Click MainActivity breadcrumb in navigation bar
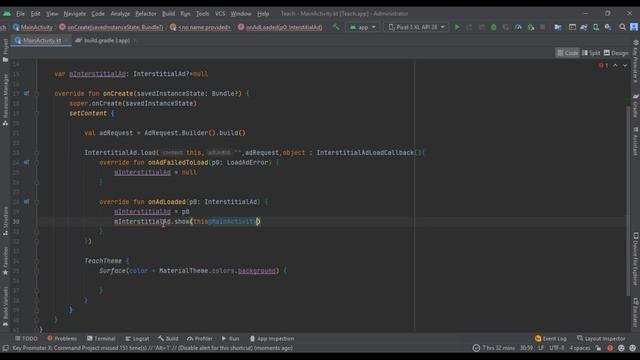The image size is (640, 360). [x=33, y=27]
